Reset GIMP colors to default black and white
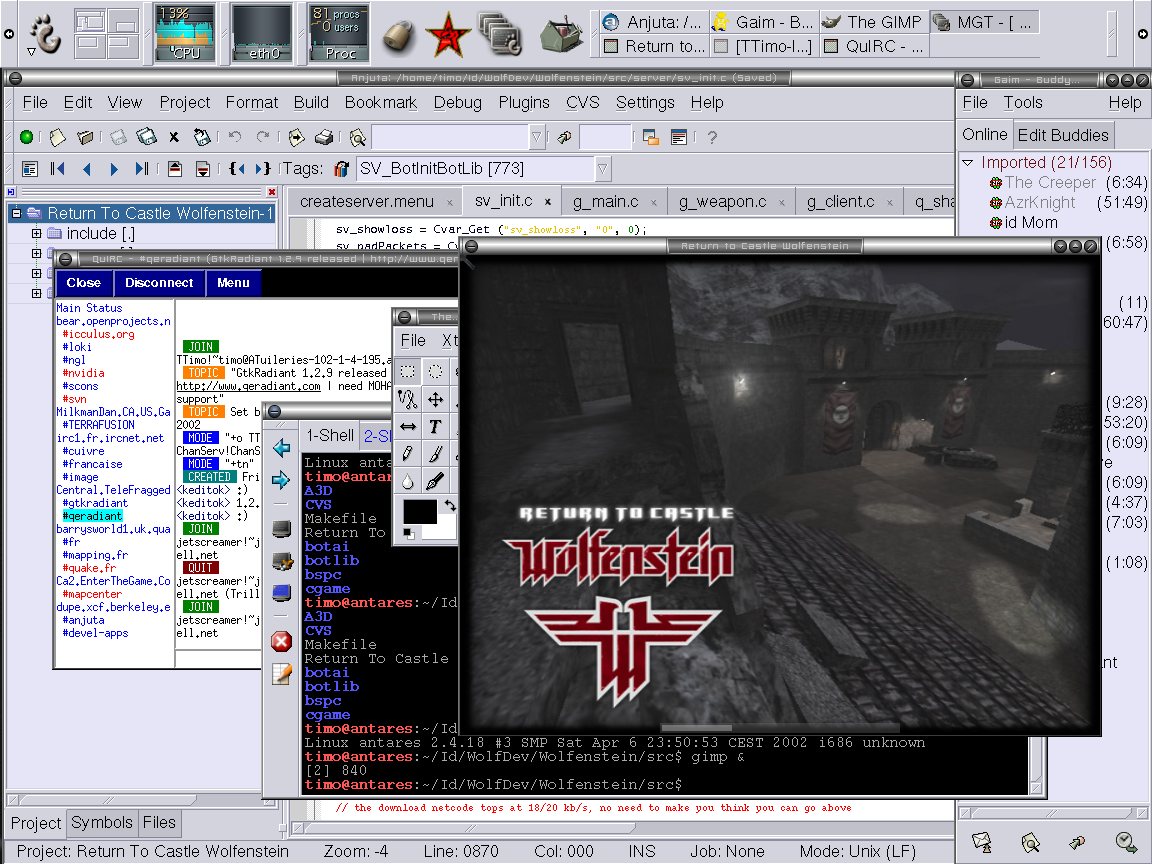This screenshot has width=1152, height=864. [408, 533]
